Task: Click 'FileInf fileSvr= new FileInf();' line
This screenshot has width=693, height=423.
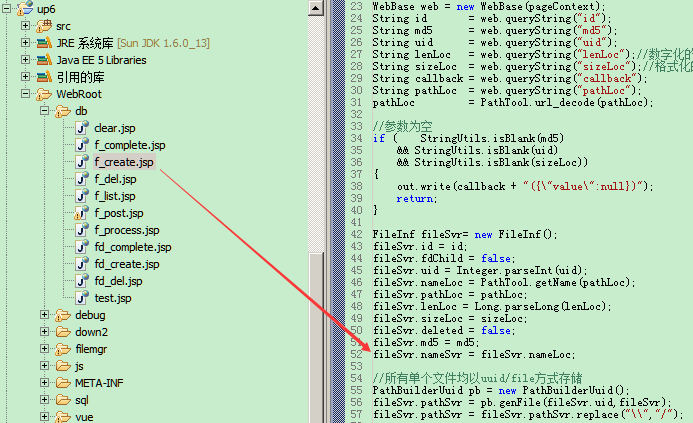Action: pyautogui.click(x=465, y=234)
